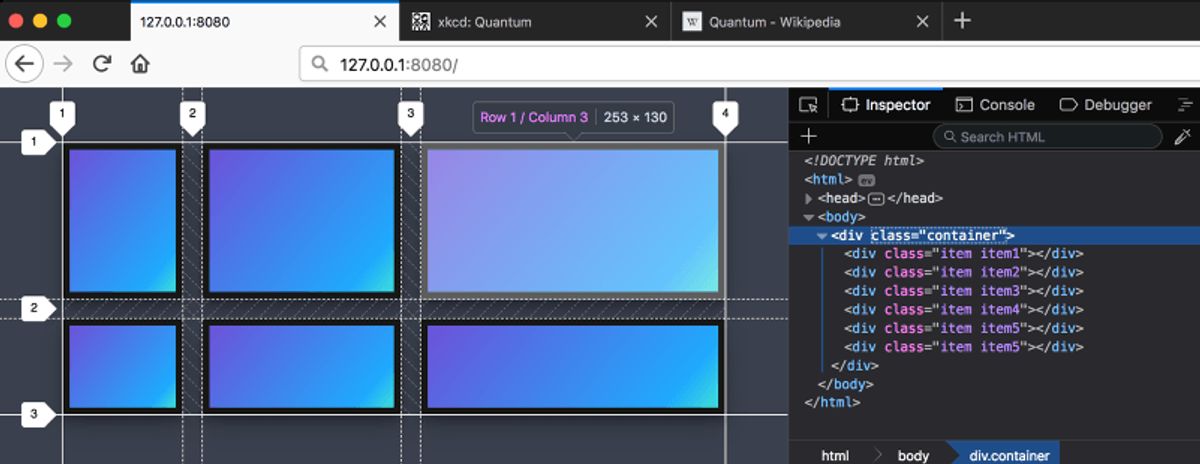
Task: Close the Quantum - Wikipedia tab
Action: coord(923,21)
